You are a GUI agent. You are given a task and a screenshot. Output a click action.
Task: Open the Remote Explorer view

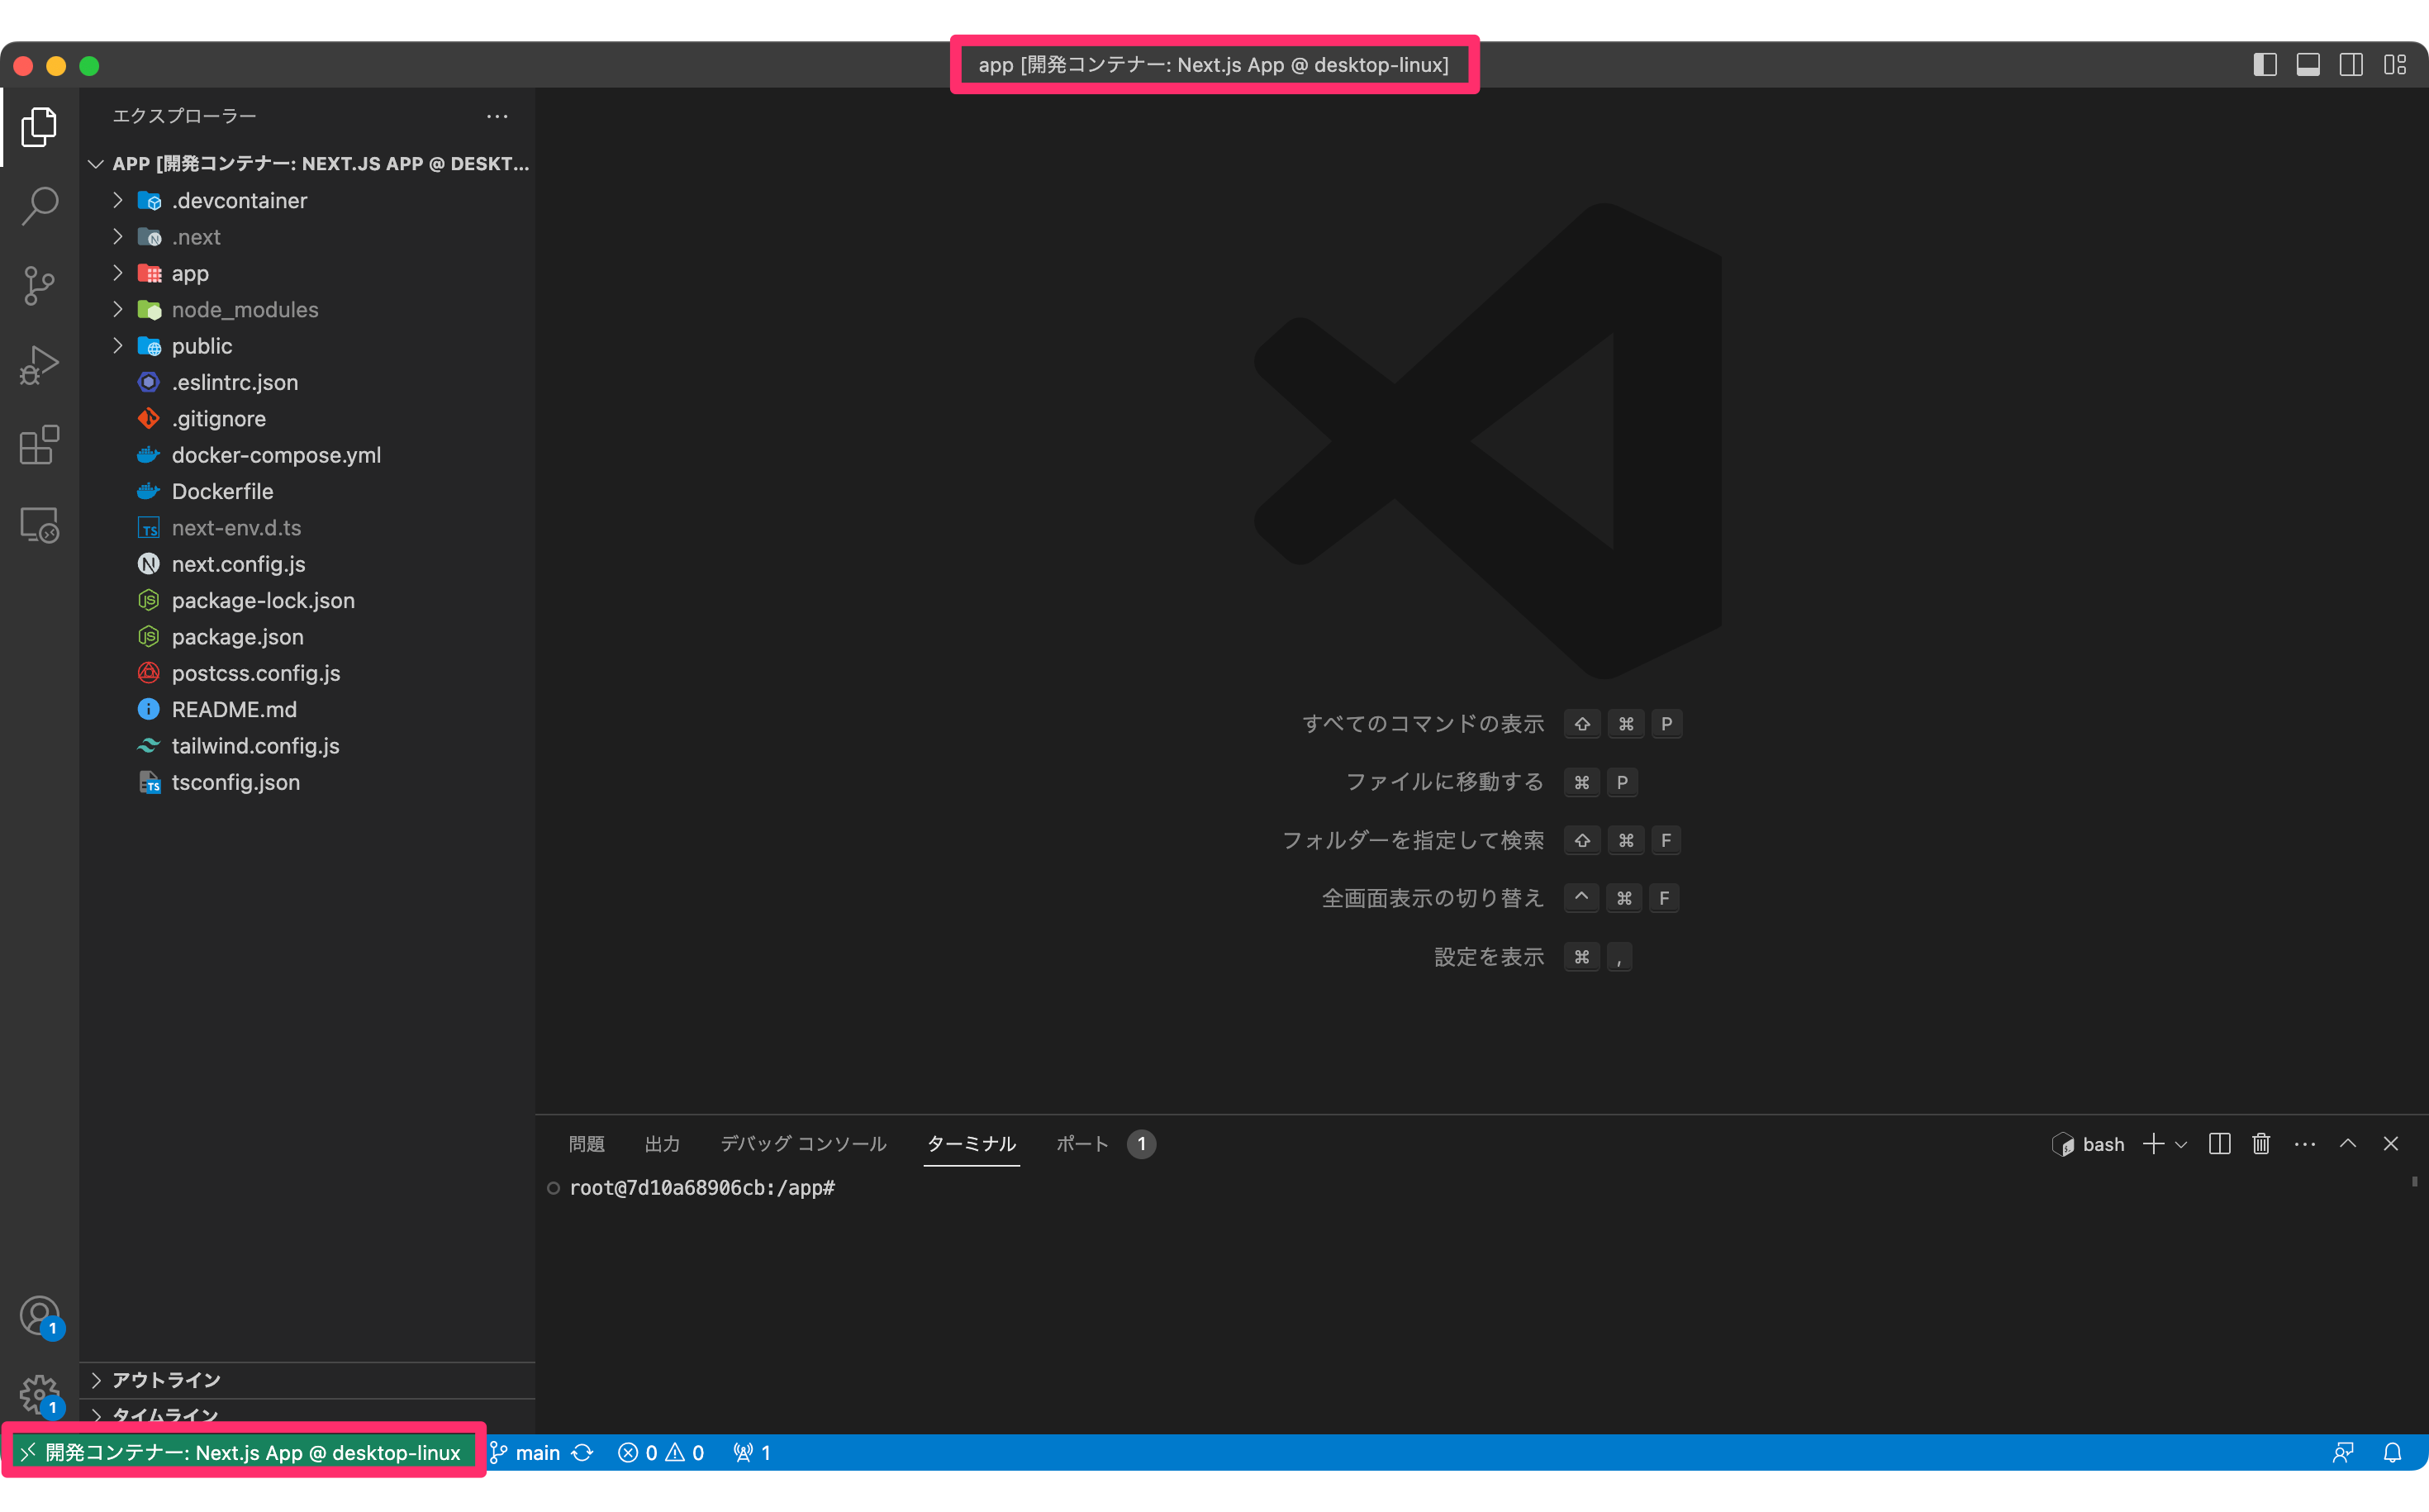38,524
